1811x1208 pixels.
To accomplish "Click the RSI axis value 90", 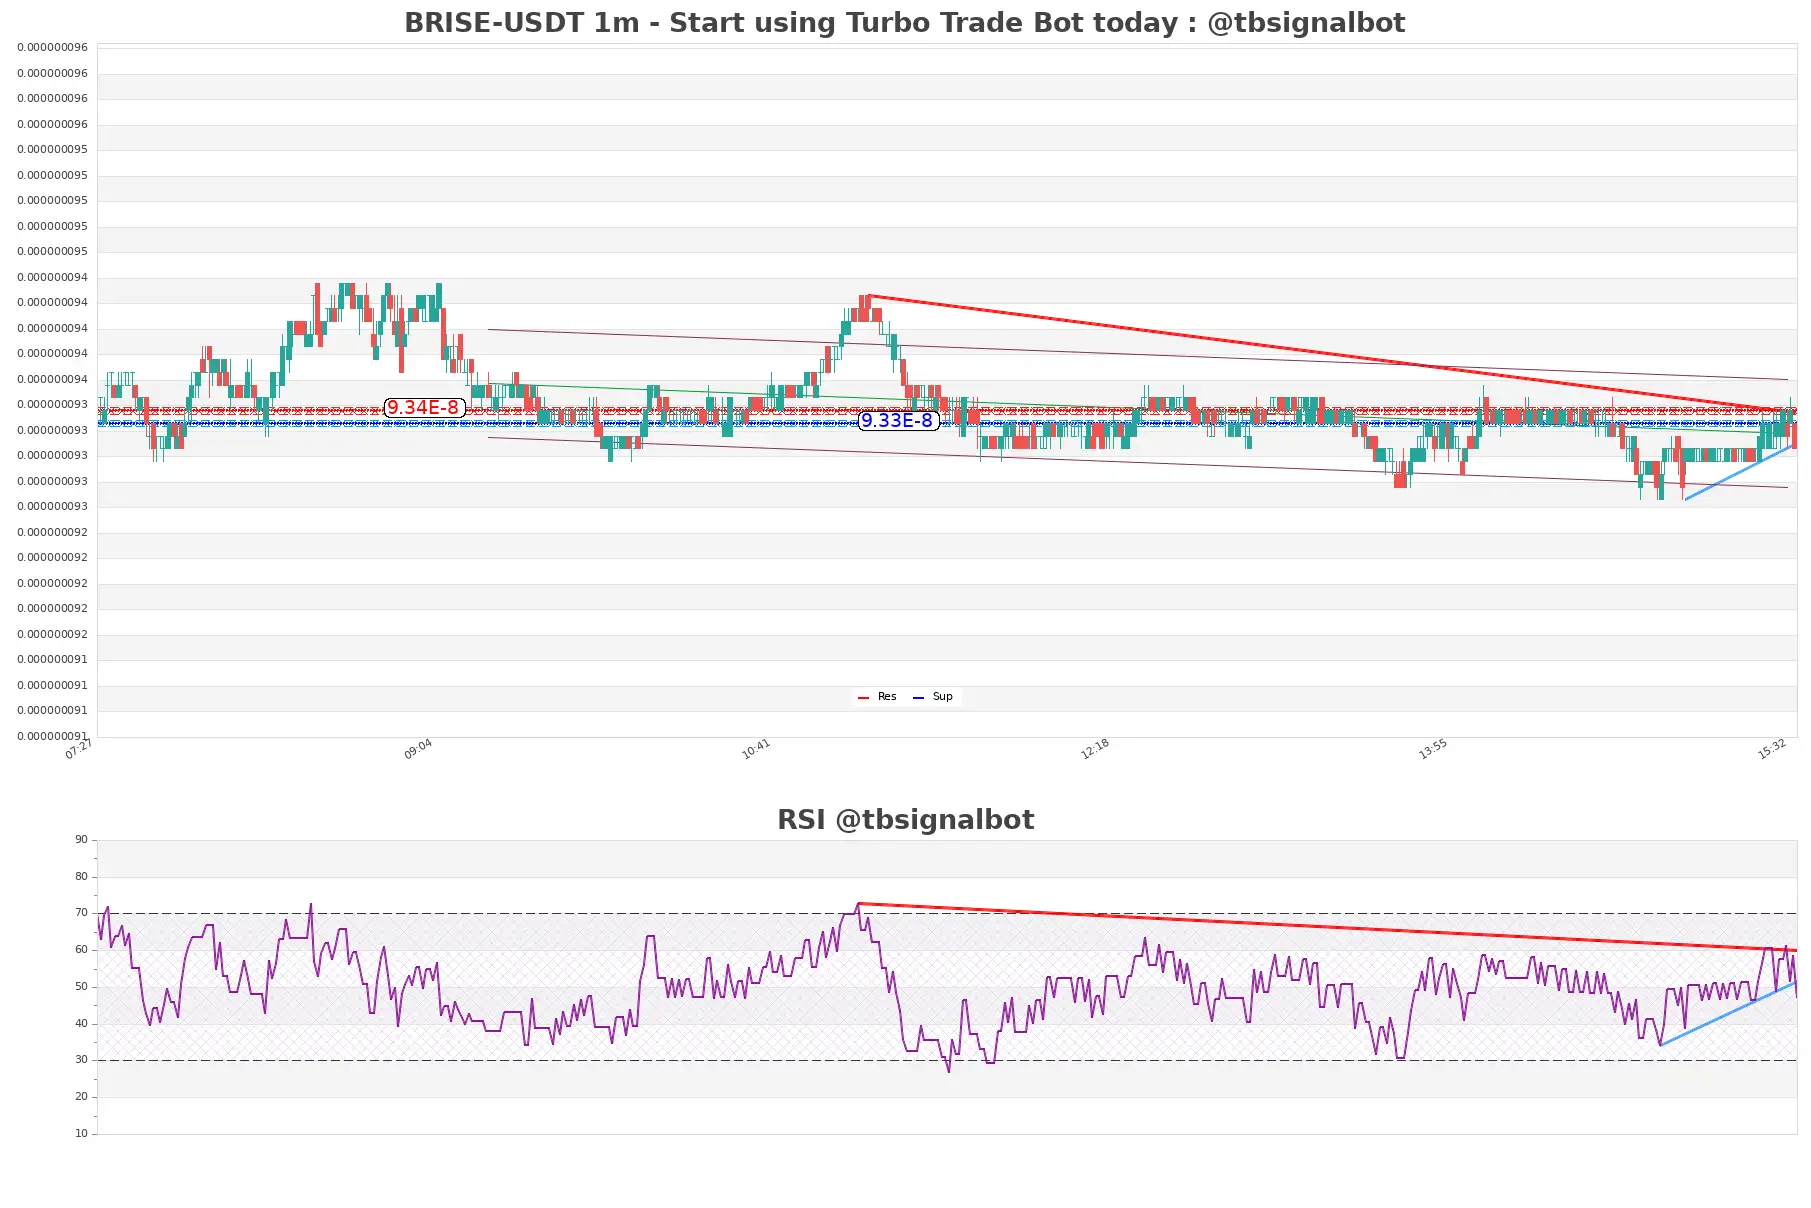I will tap(81, 840).
